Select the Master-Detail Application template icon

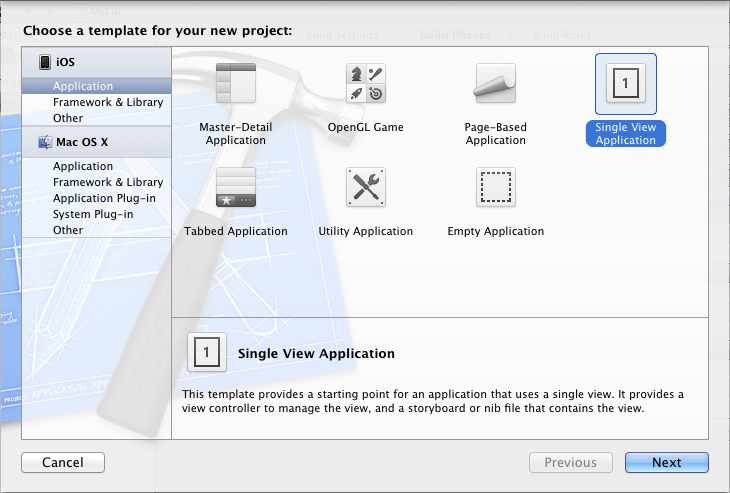[236, 83]
